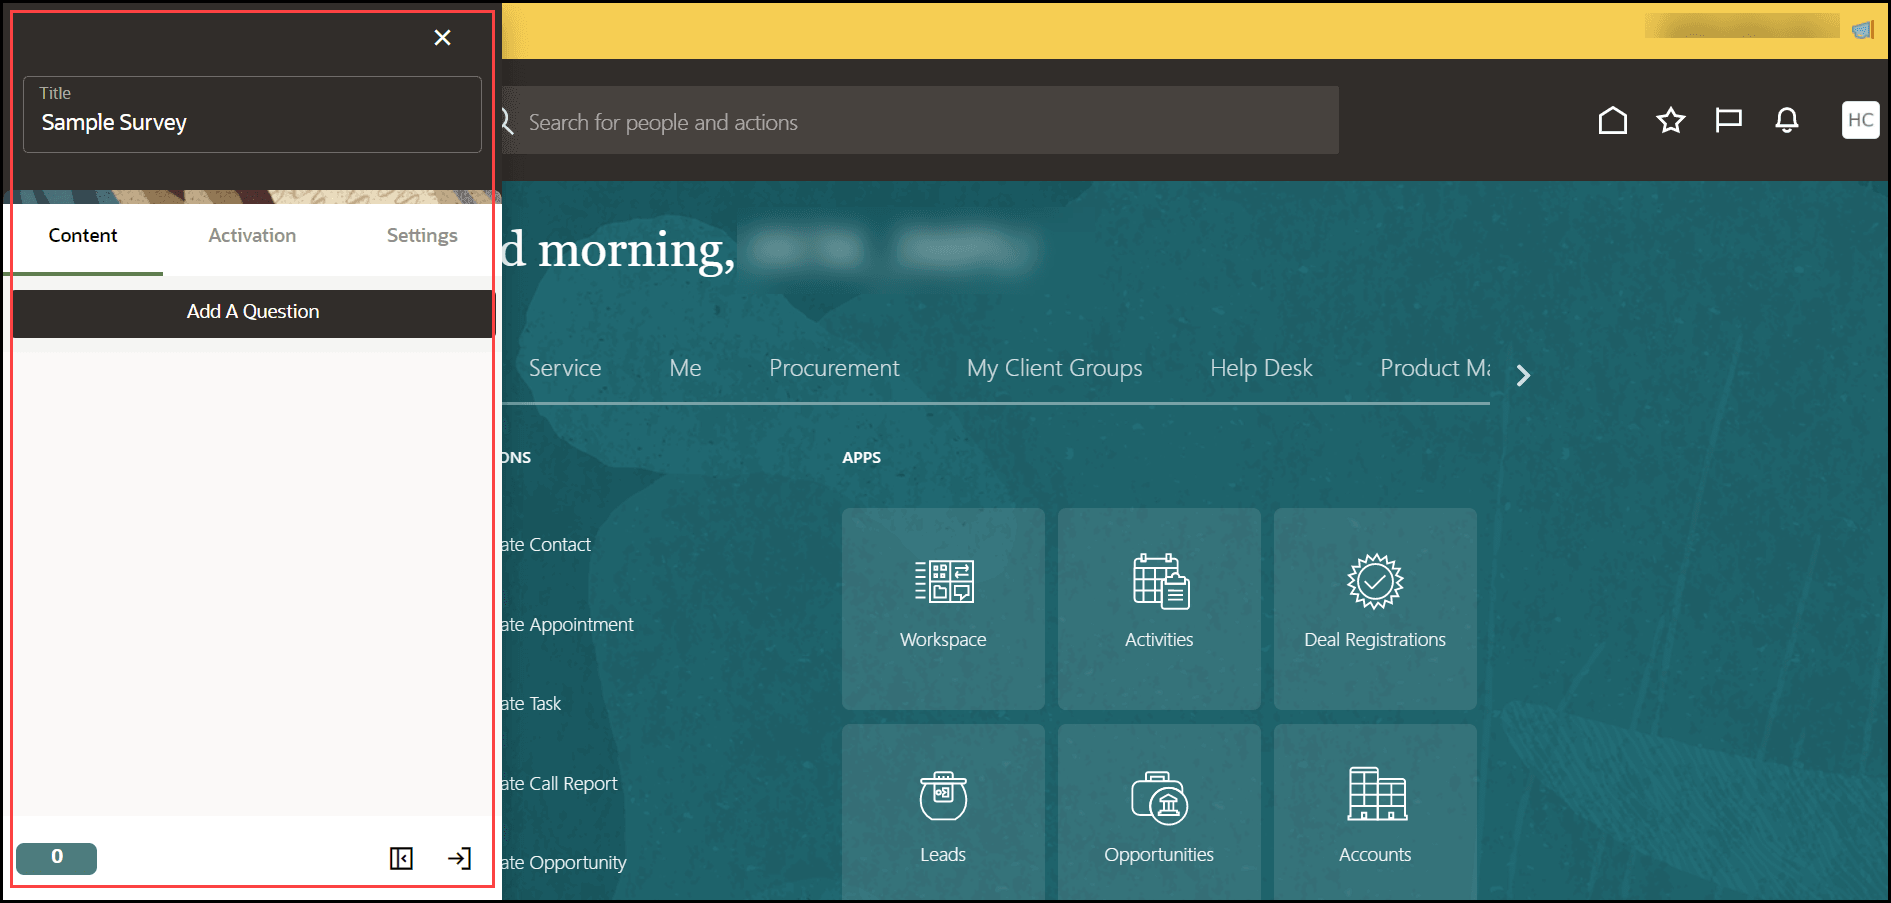Viewport: 1891px width, 903px height.
Task: Click the exit arrow icon in survey panel
Action: (459, 858)
